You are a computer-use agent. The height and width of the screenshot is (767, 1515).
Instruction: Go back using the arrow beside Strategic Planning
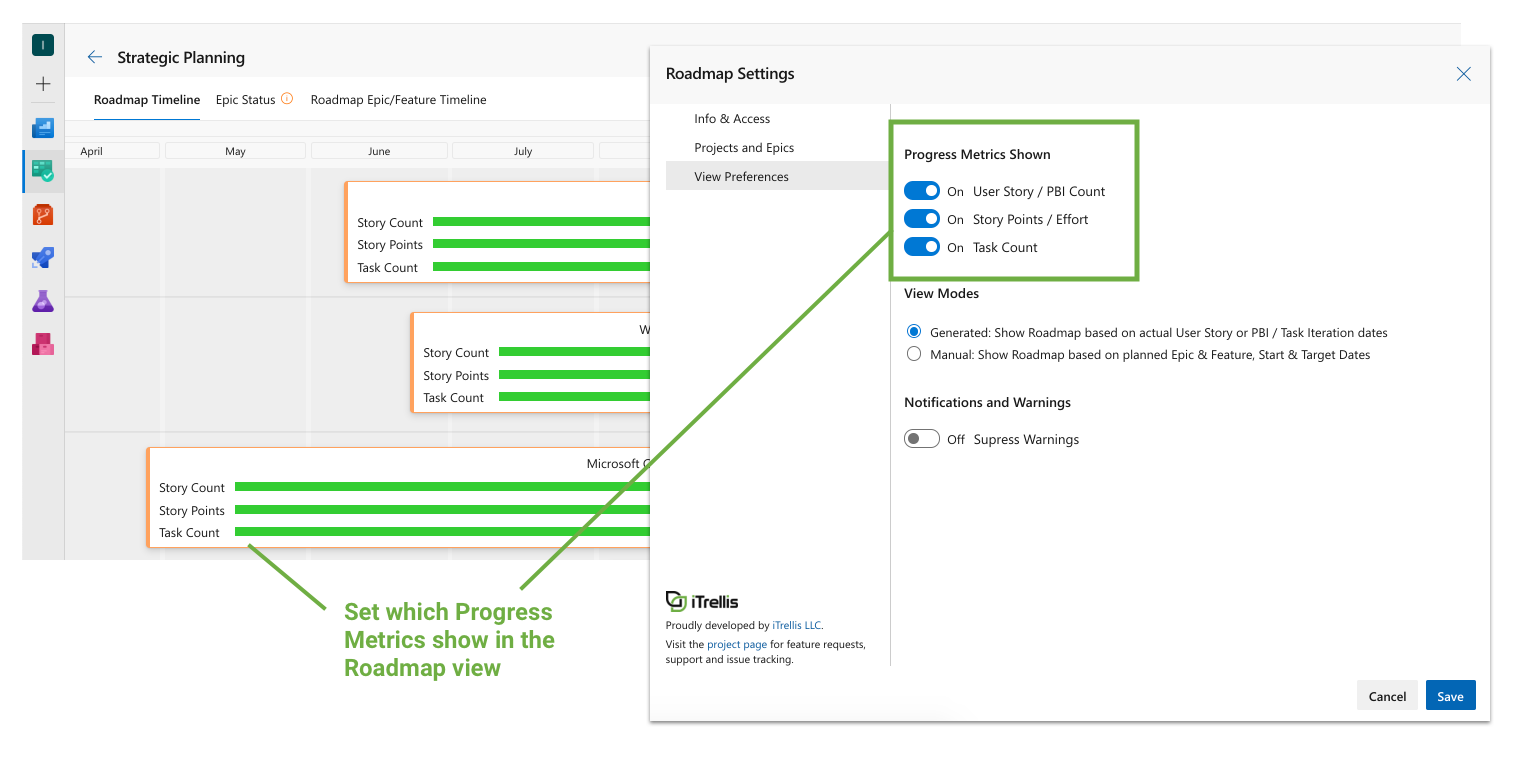click(x=95, y=57)
